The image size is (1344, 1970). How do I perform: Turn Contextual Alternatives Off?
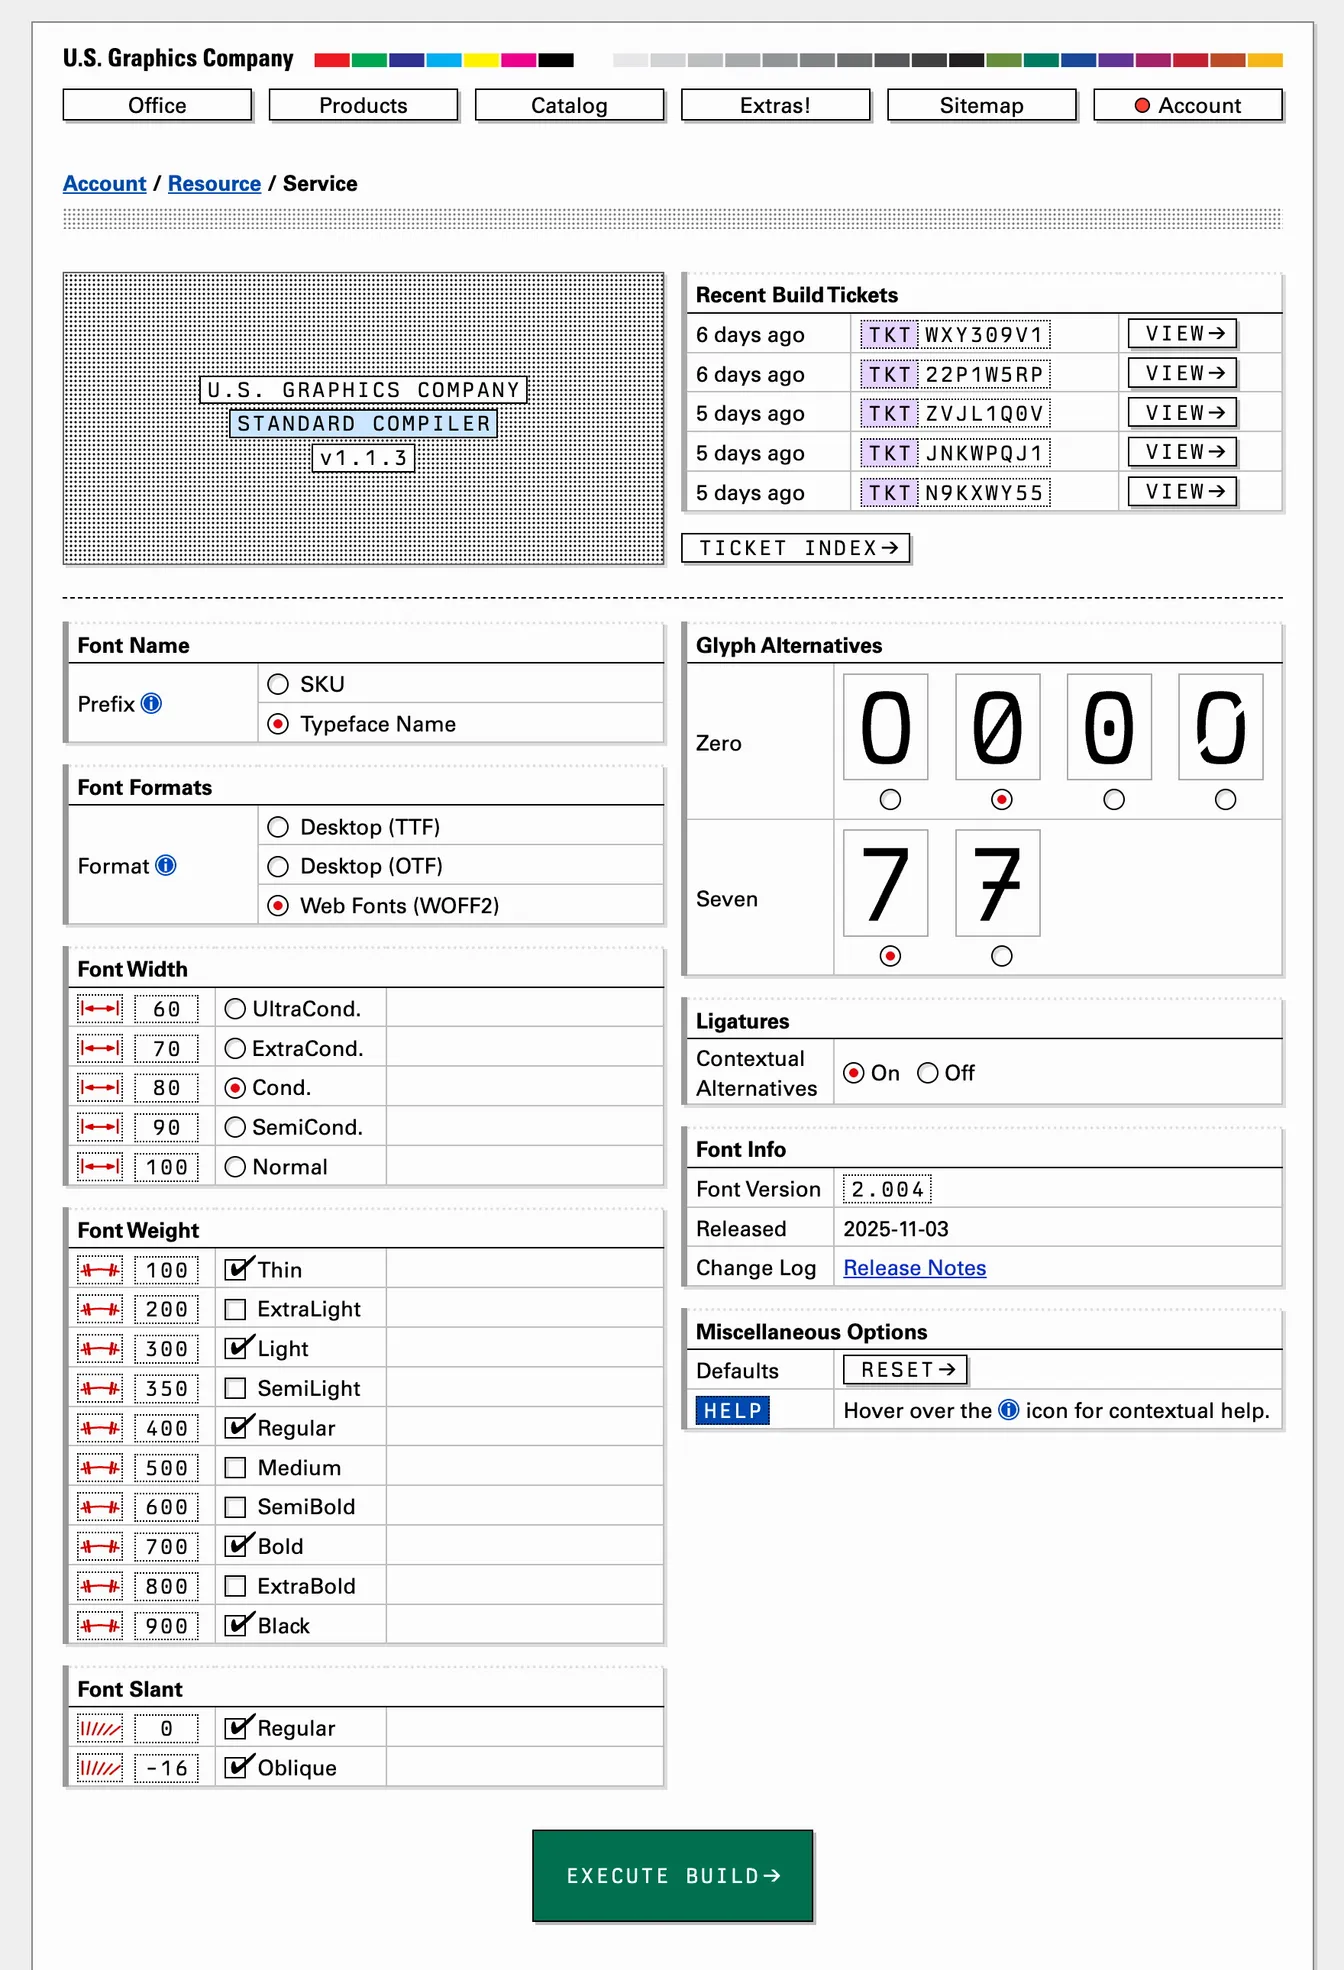pyautogui.click(x=928, y=1072)
